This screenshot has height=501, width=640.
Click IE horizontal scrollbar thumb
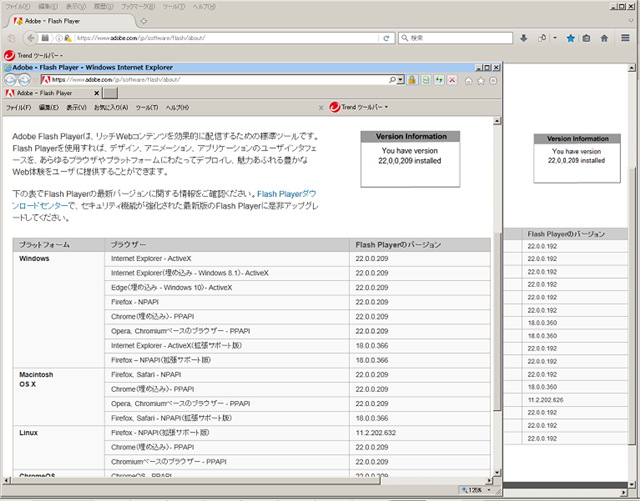(x=195, y=481)
